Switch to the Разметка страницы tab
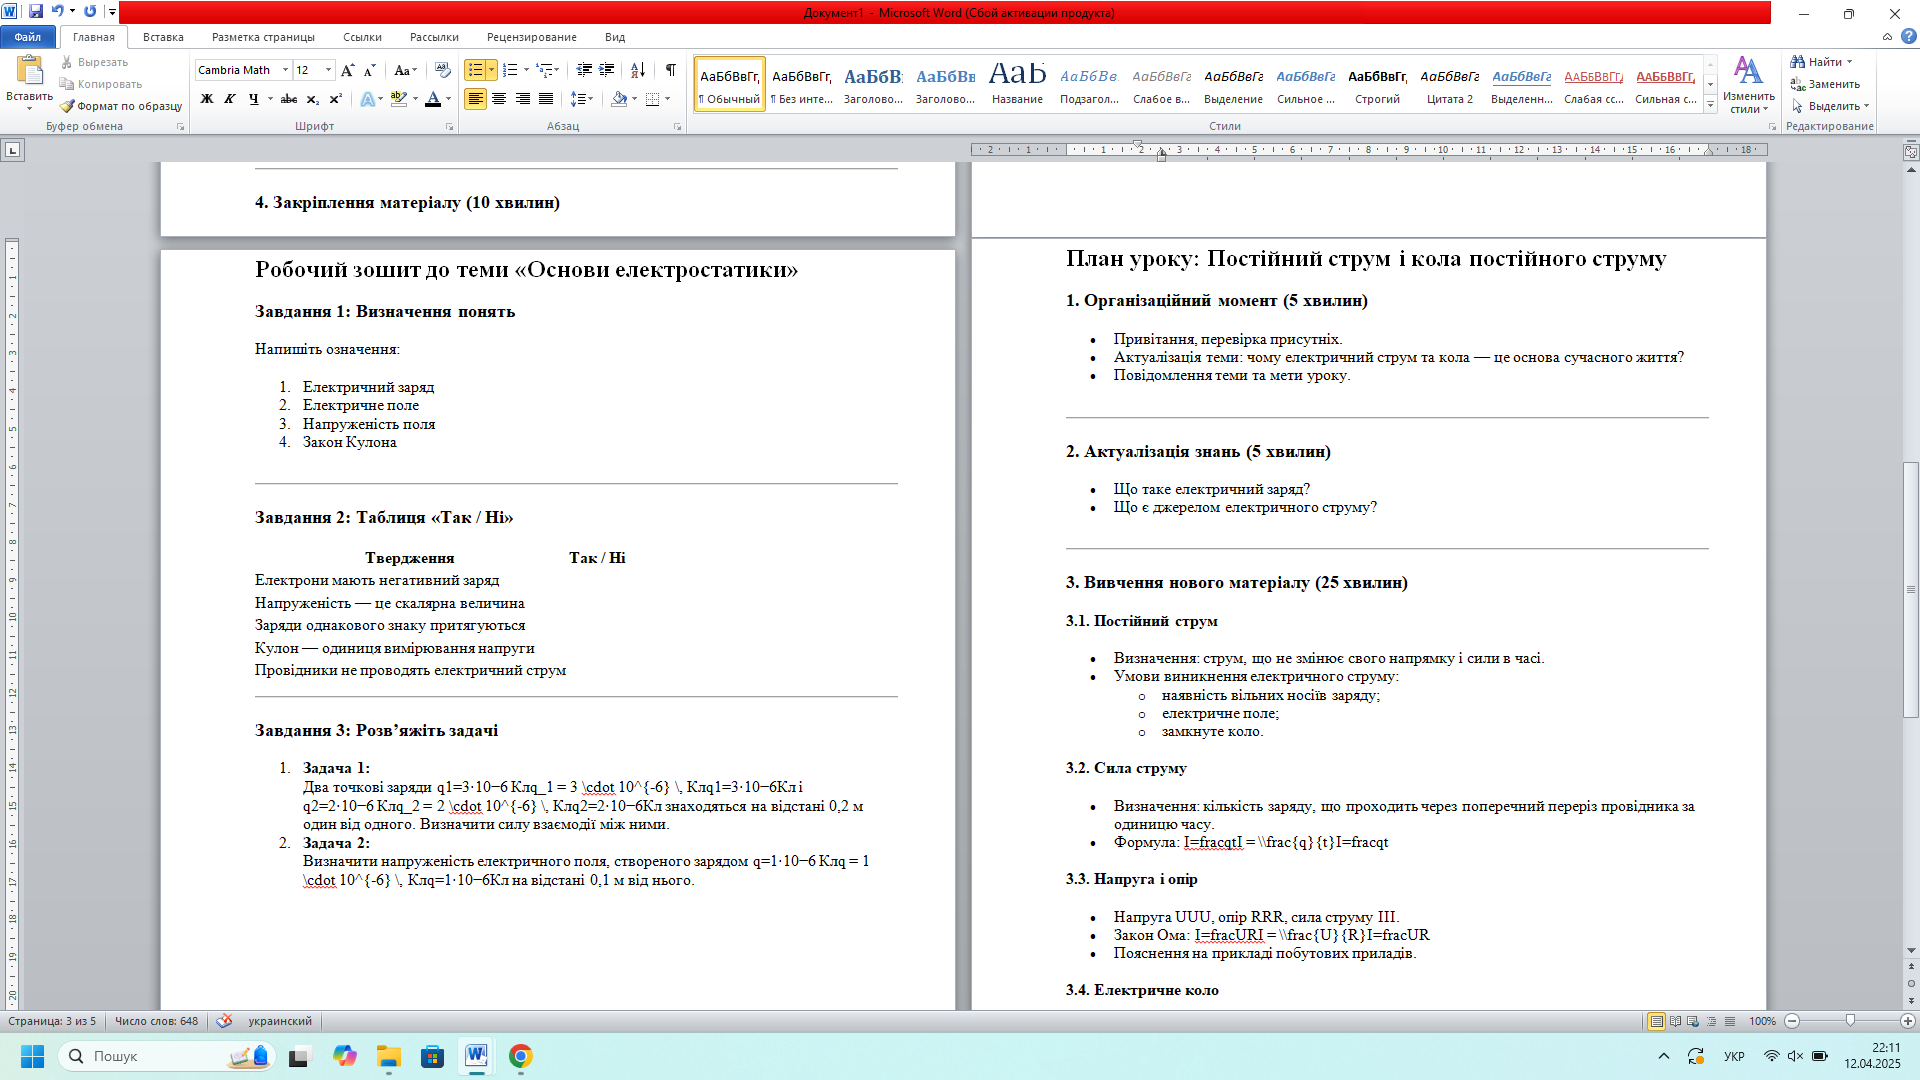The height and width of the screenshot is (1080, 1920). coord(263,37)
